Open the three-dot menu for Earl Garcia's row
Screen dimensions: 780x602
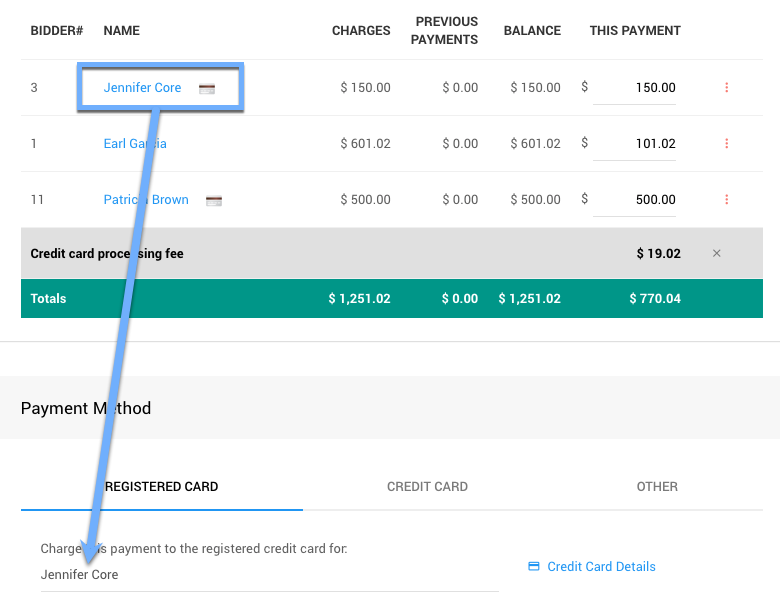click(x=726, y=144)
